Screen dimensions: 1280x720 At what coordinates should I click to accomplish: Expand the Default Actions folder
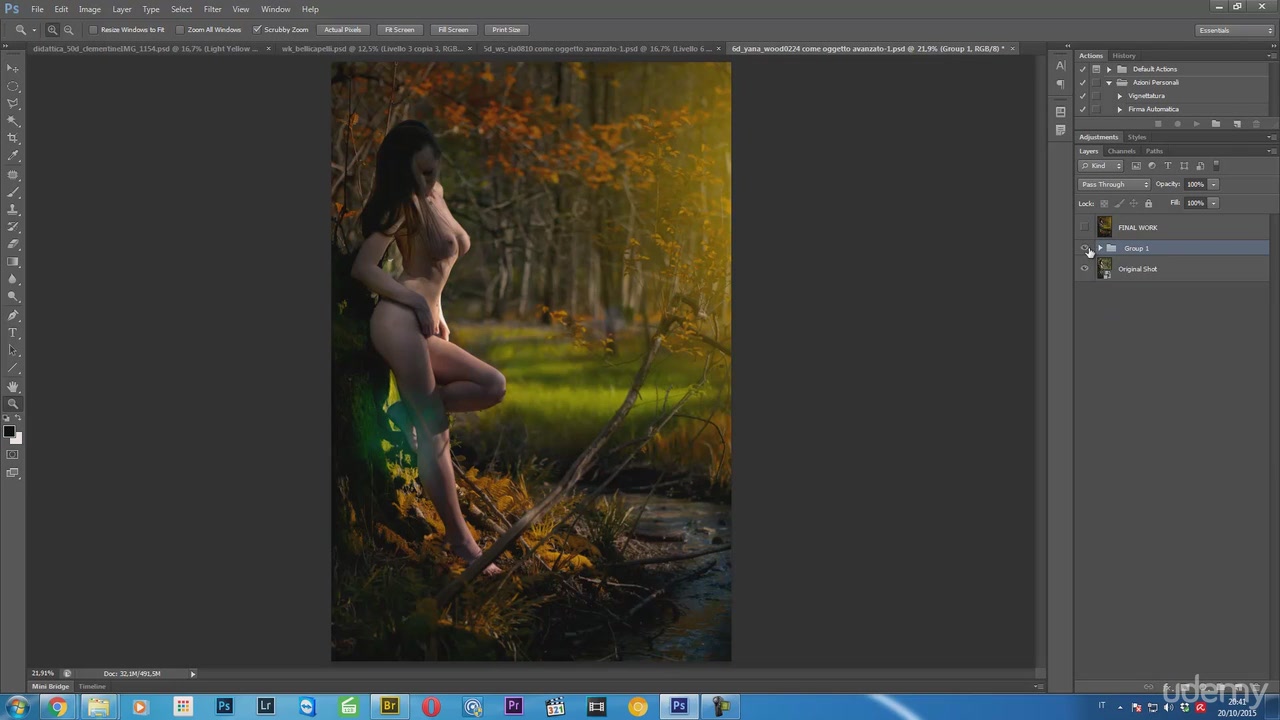click(x=1109, y=69)
